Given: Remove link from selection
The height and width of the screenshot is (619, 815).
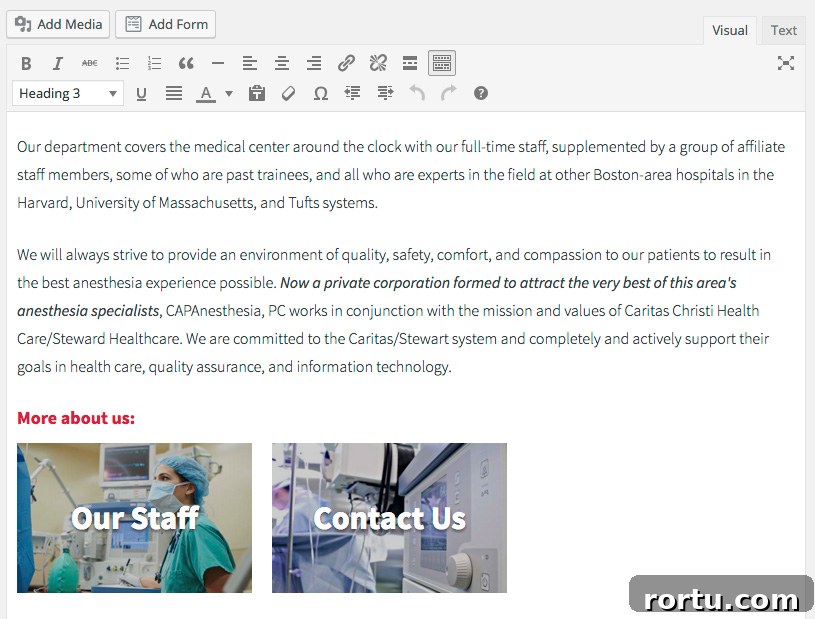Looking at the screenshot, I should [378, 63].
